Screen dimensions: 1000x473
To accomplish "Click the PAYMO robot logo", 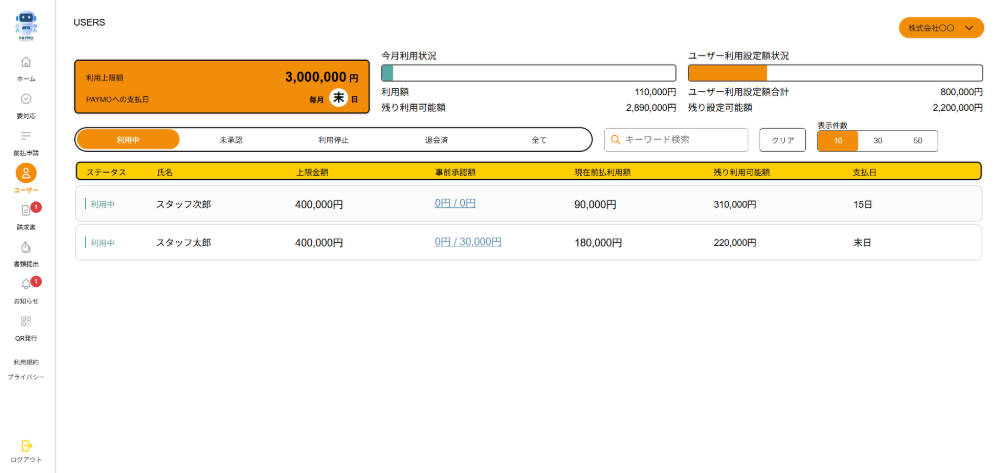I will [26, 25].
